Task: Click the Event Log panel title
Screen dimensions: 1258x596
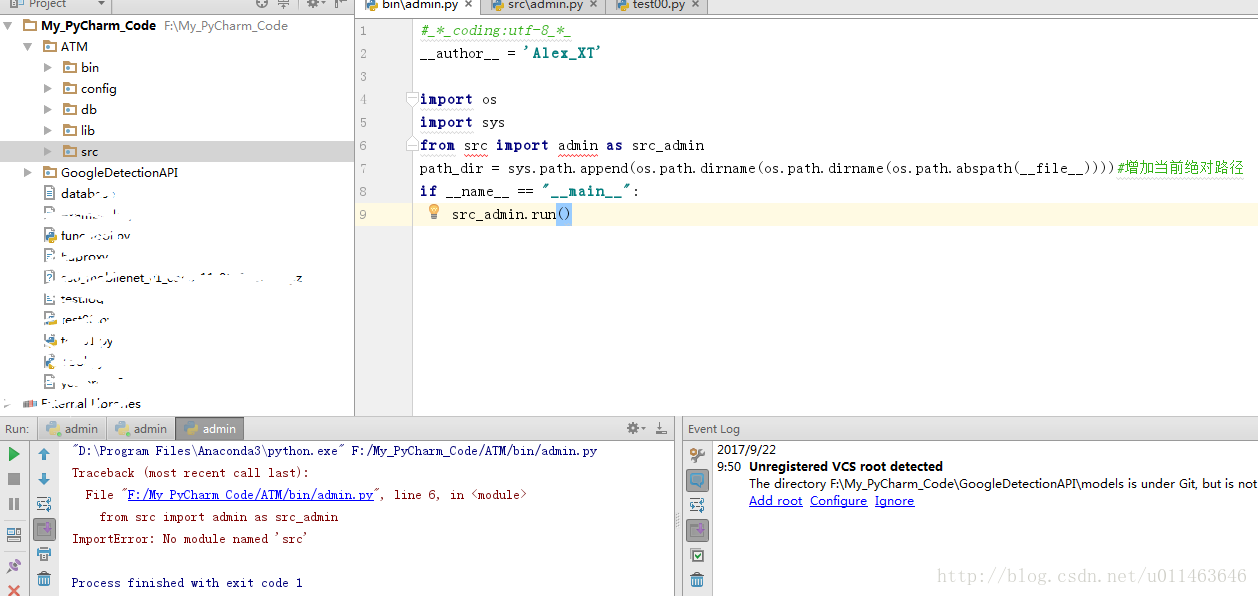Action: (714, 429)
